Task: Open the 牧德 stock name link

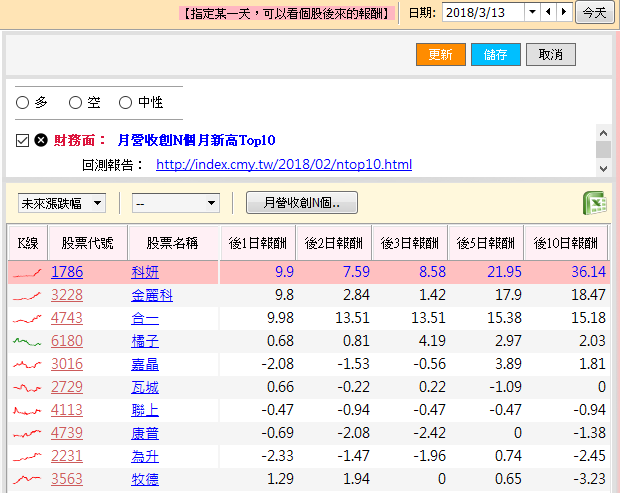Action: pyautogui.click(x=145, y=479)
